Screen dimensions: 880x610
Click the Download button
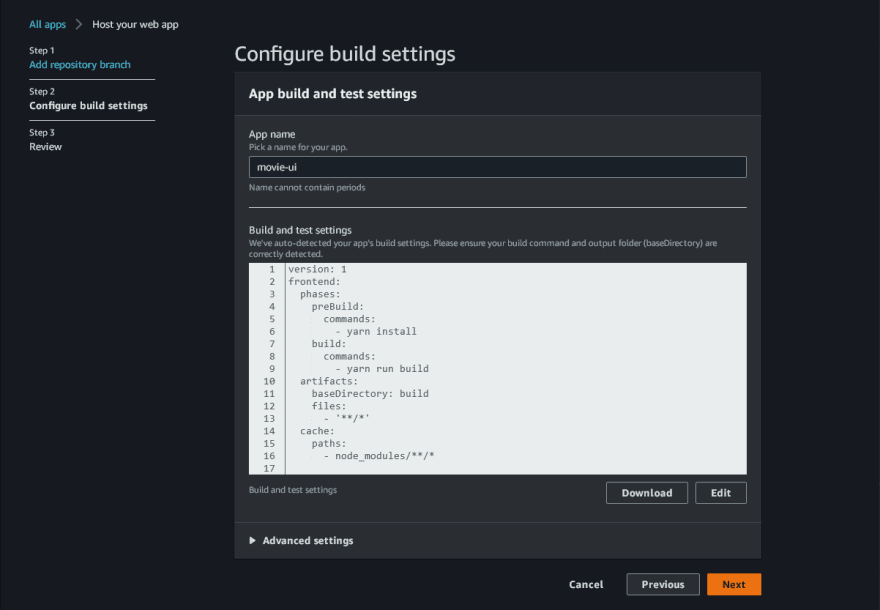(x=647, y=493)
